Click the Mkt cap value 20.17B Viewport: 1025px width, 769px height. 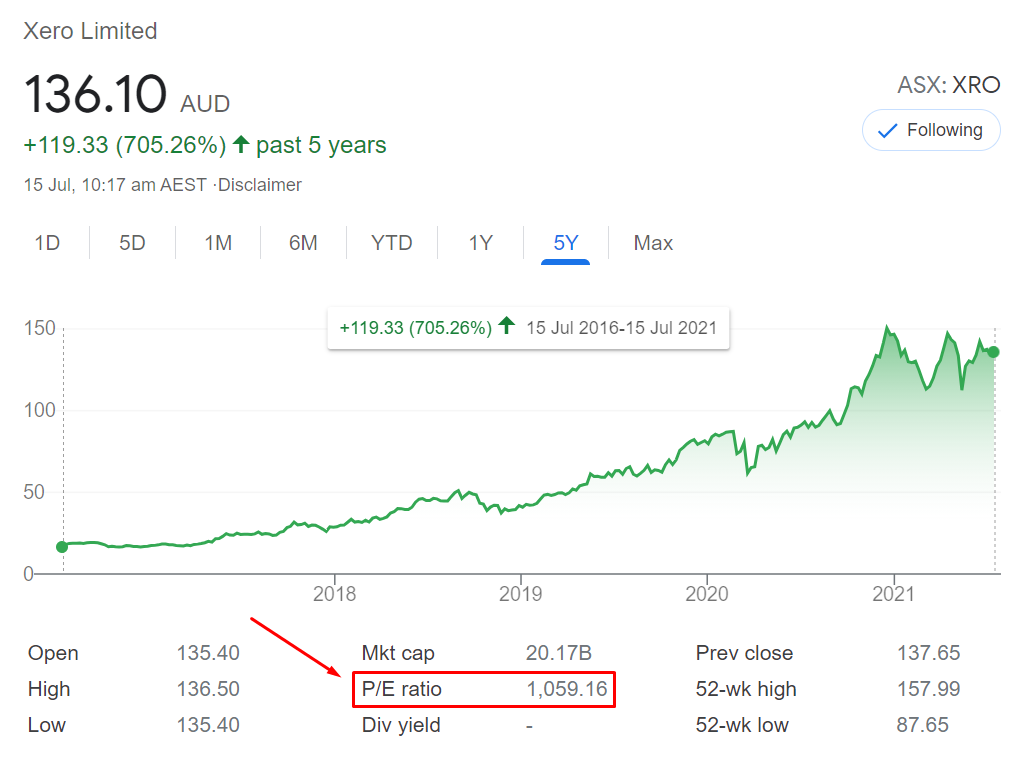[559, 653]
